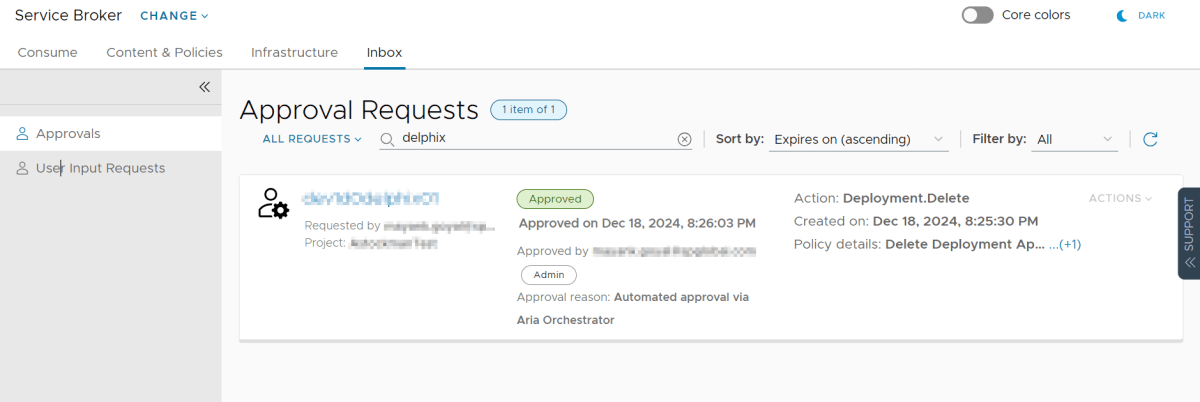Click the User Input Requests person icon

[22, 168]
